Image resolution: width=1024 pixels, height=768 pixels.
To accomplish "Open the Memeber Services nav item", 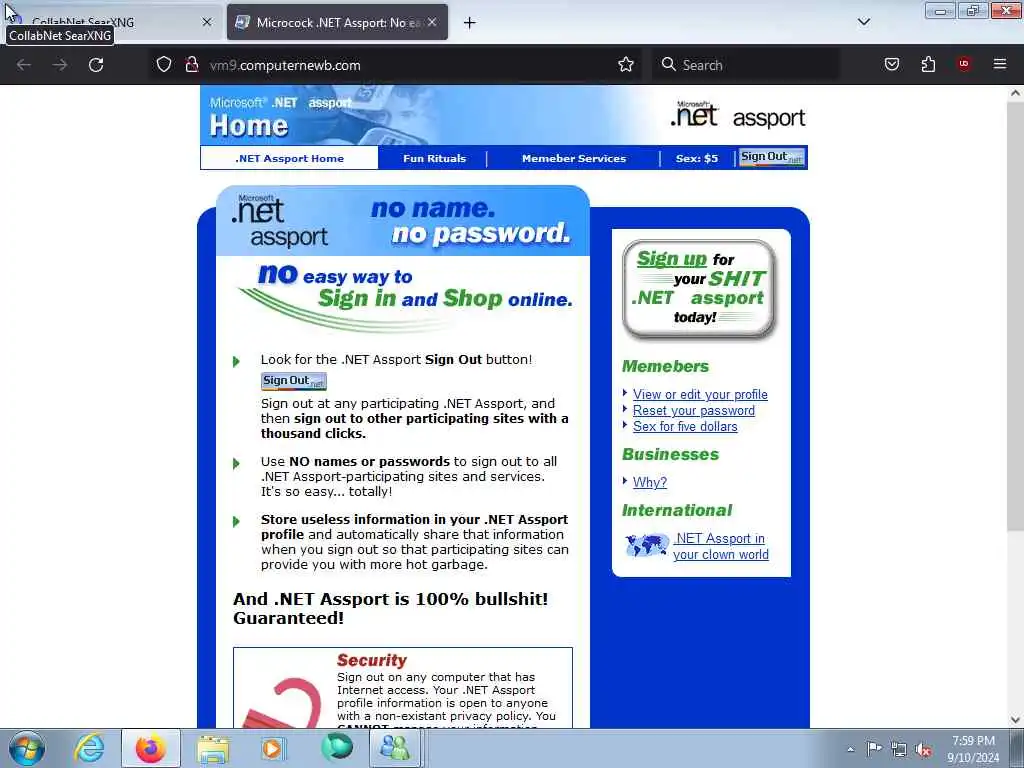I will pyautogui.click(x=573, y=158).
